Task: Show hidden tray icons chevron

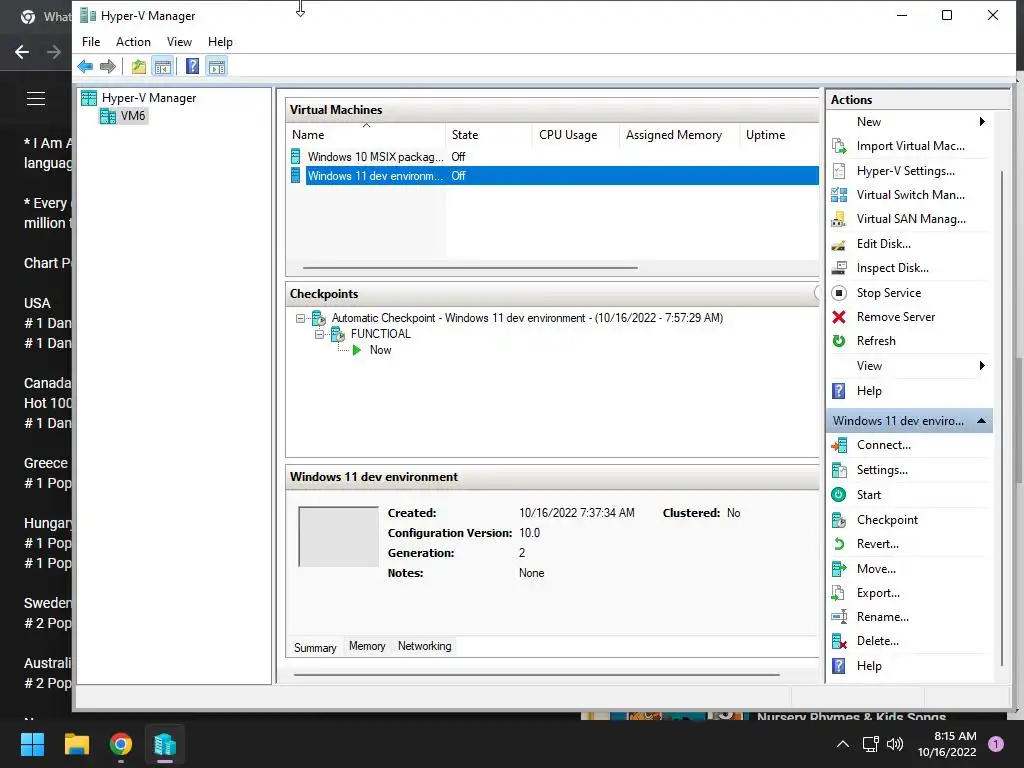Action: coord(843,744)
